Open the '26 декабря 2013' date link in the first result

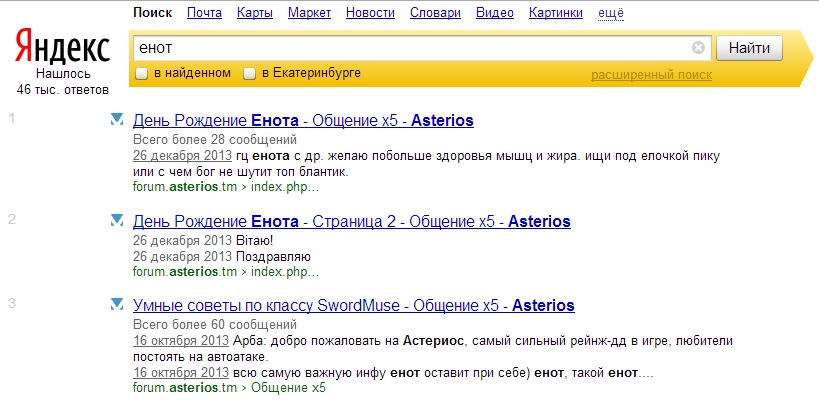click(182, 156)
